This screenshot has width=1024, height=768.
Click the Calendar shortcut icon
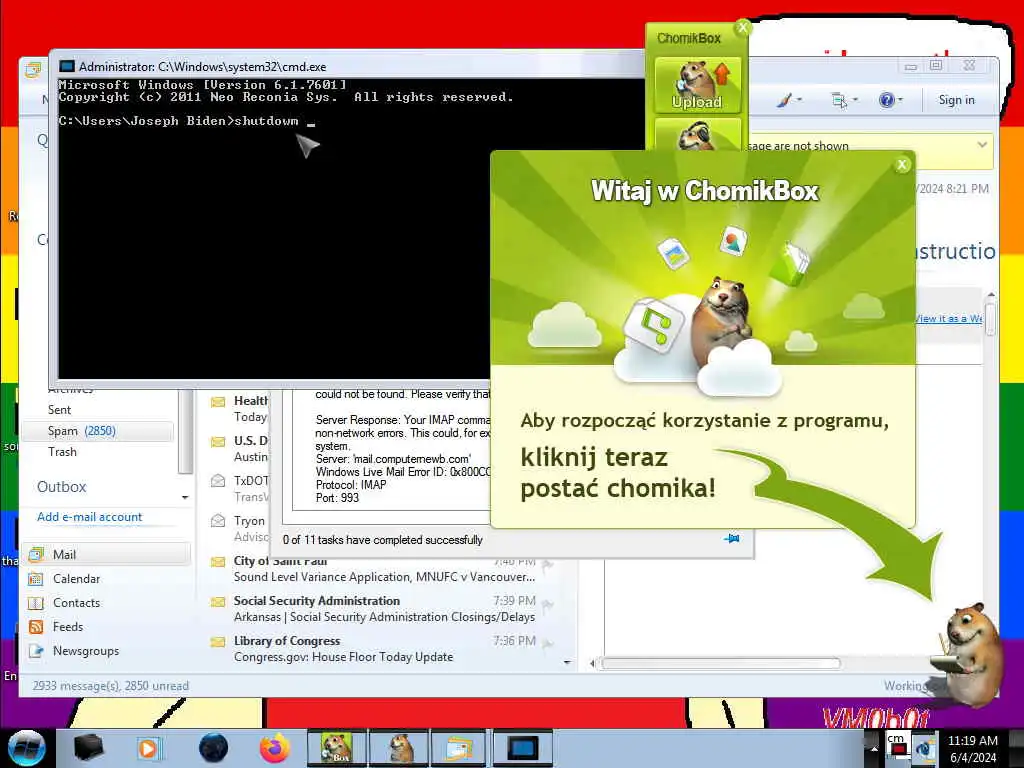pos(36,579)
